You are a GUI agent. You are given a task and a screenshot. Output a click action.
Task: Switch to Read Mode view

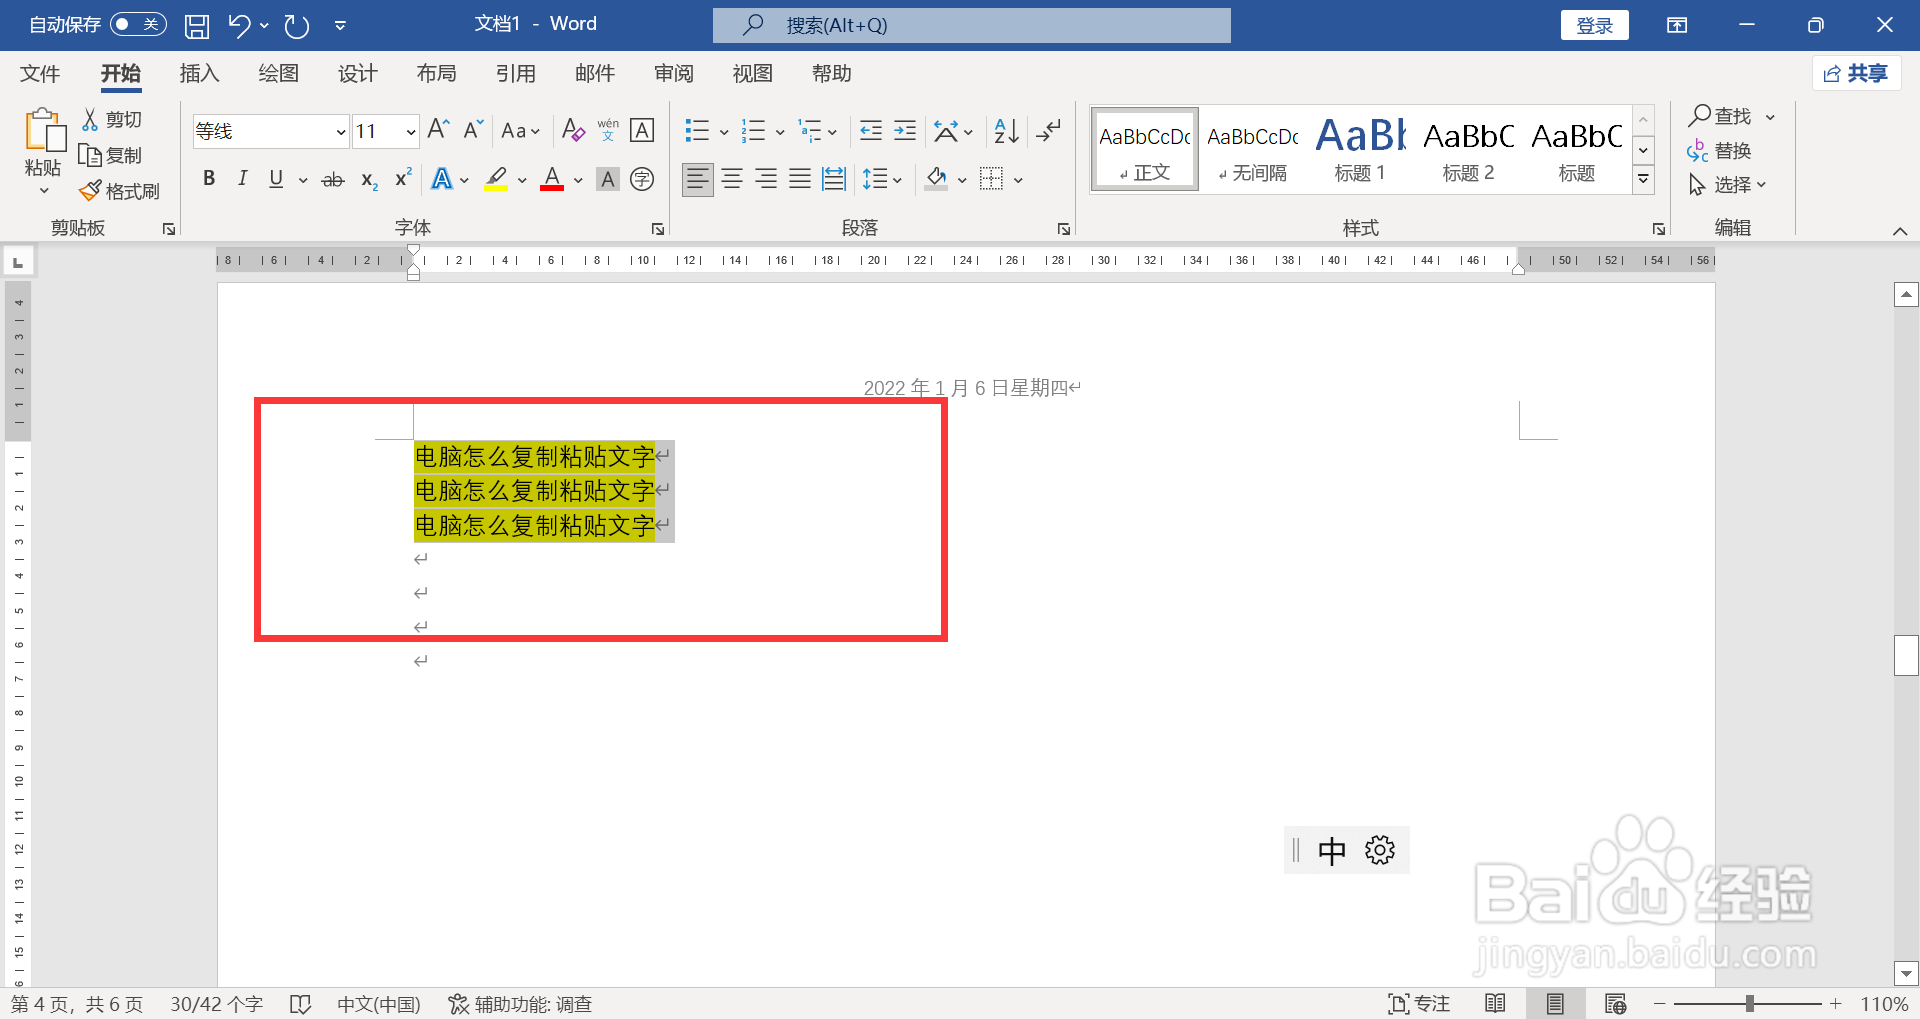(x=1495, y=1003)
